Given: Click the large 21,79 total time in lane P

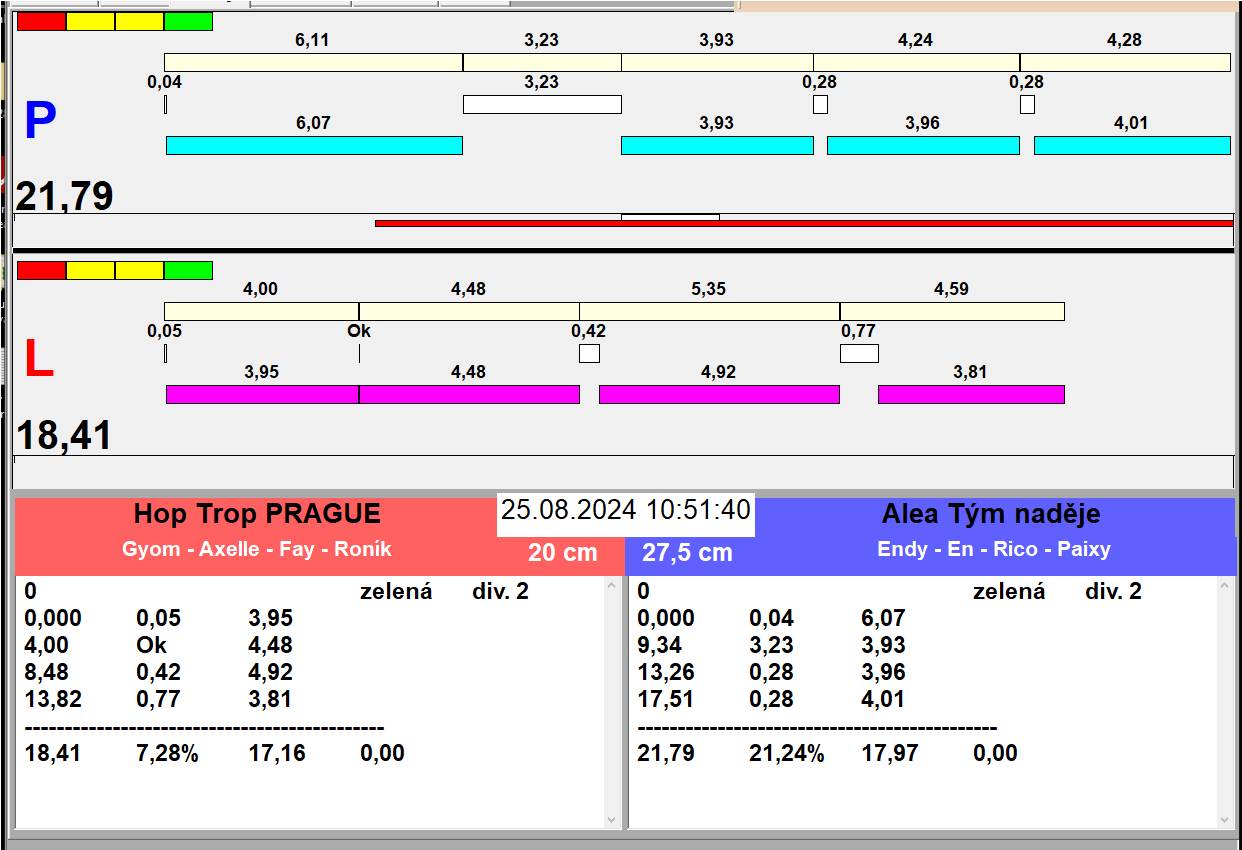Looking at the screenshot, I should 64,195.
